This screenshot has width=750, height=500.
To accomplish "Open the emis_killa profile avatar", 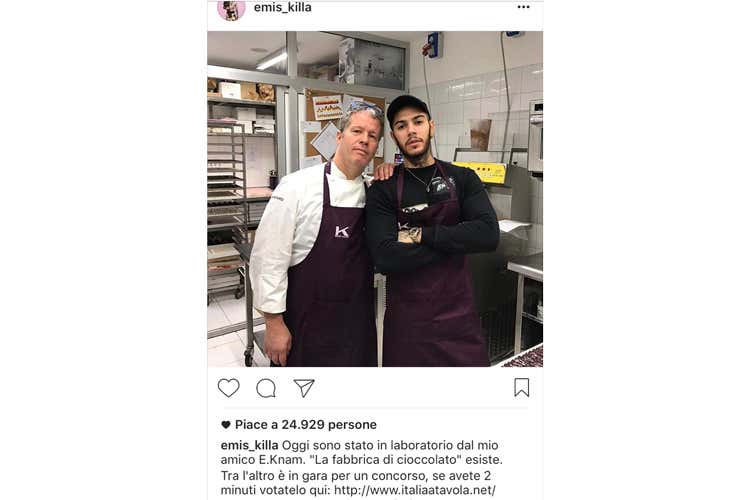I will point(231,10).
